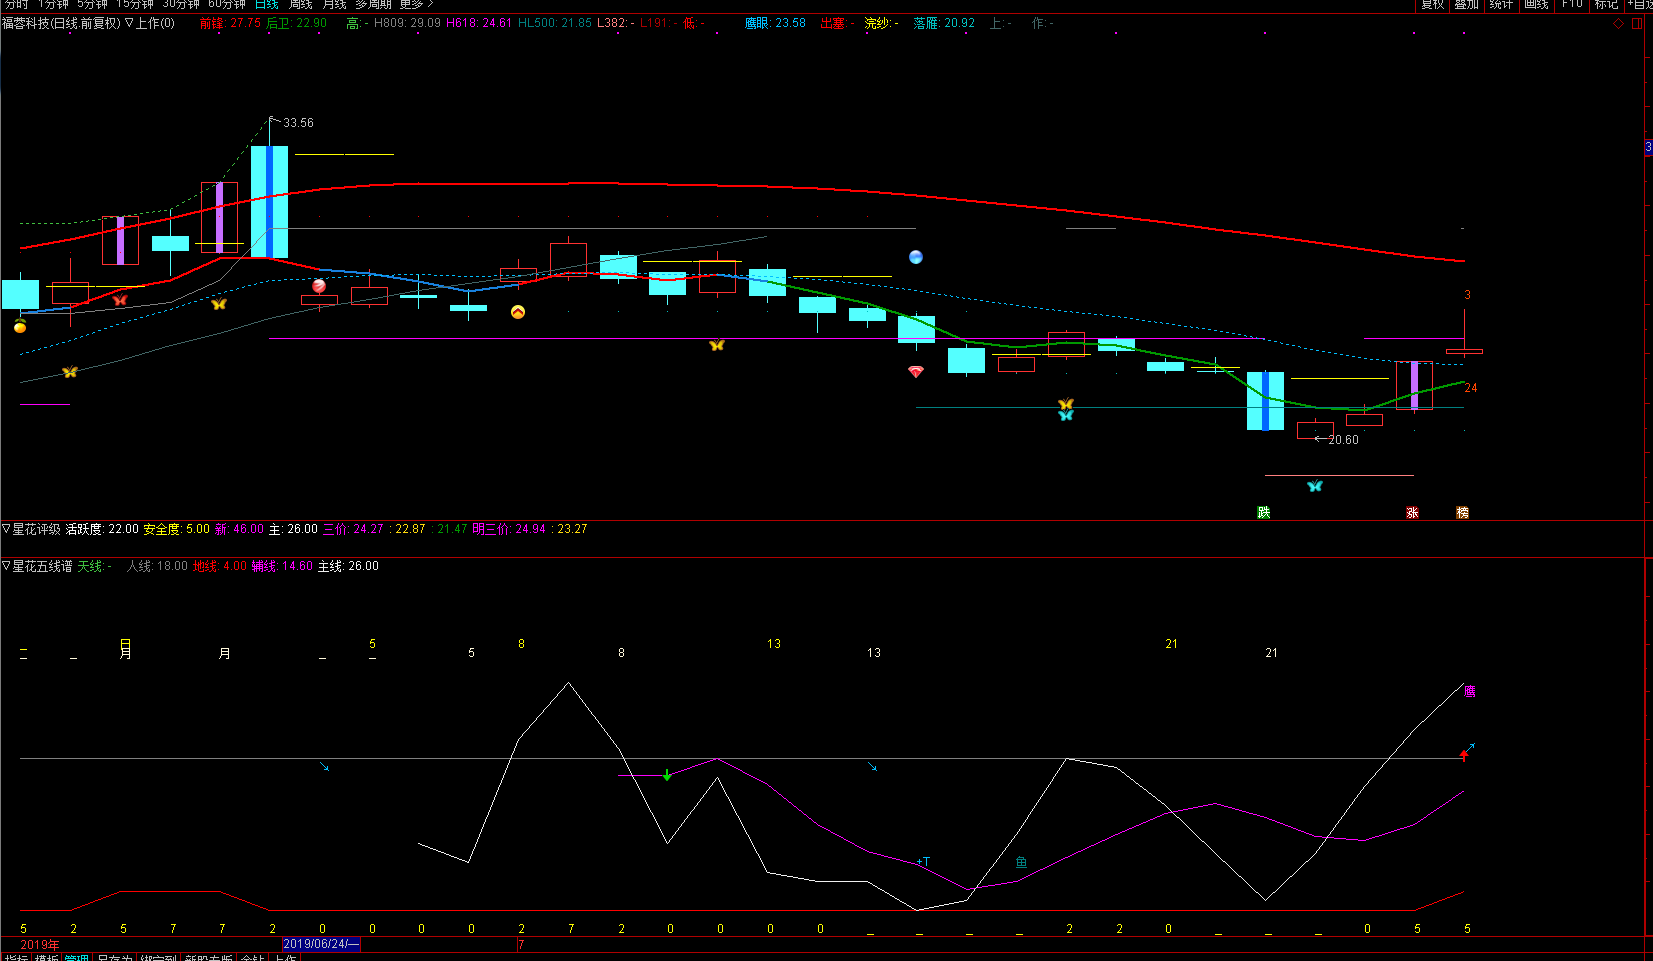Expand the 上作 indicator dropdown triangle
Screen dimensions: 1653x961
point(129,23)
